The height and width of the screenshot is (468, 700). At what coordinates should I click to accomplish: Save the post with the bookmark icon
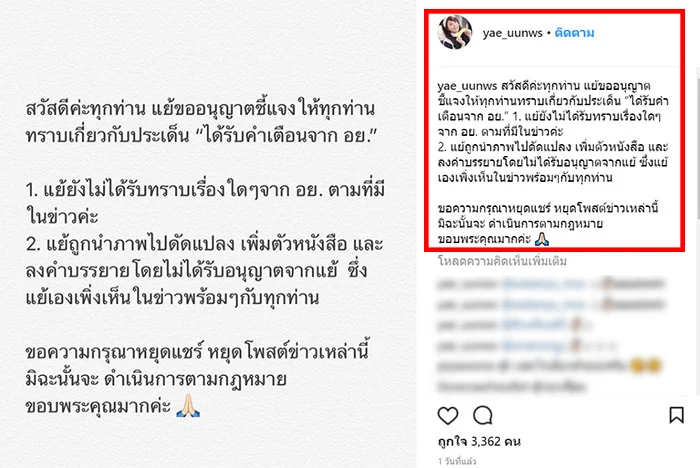coord(676,415)
